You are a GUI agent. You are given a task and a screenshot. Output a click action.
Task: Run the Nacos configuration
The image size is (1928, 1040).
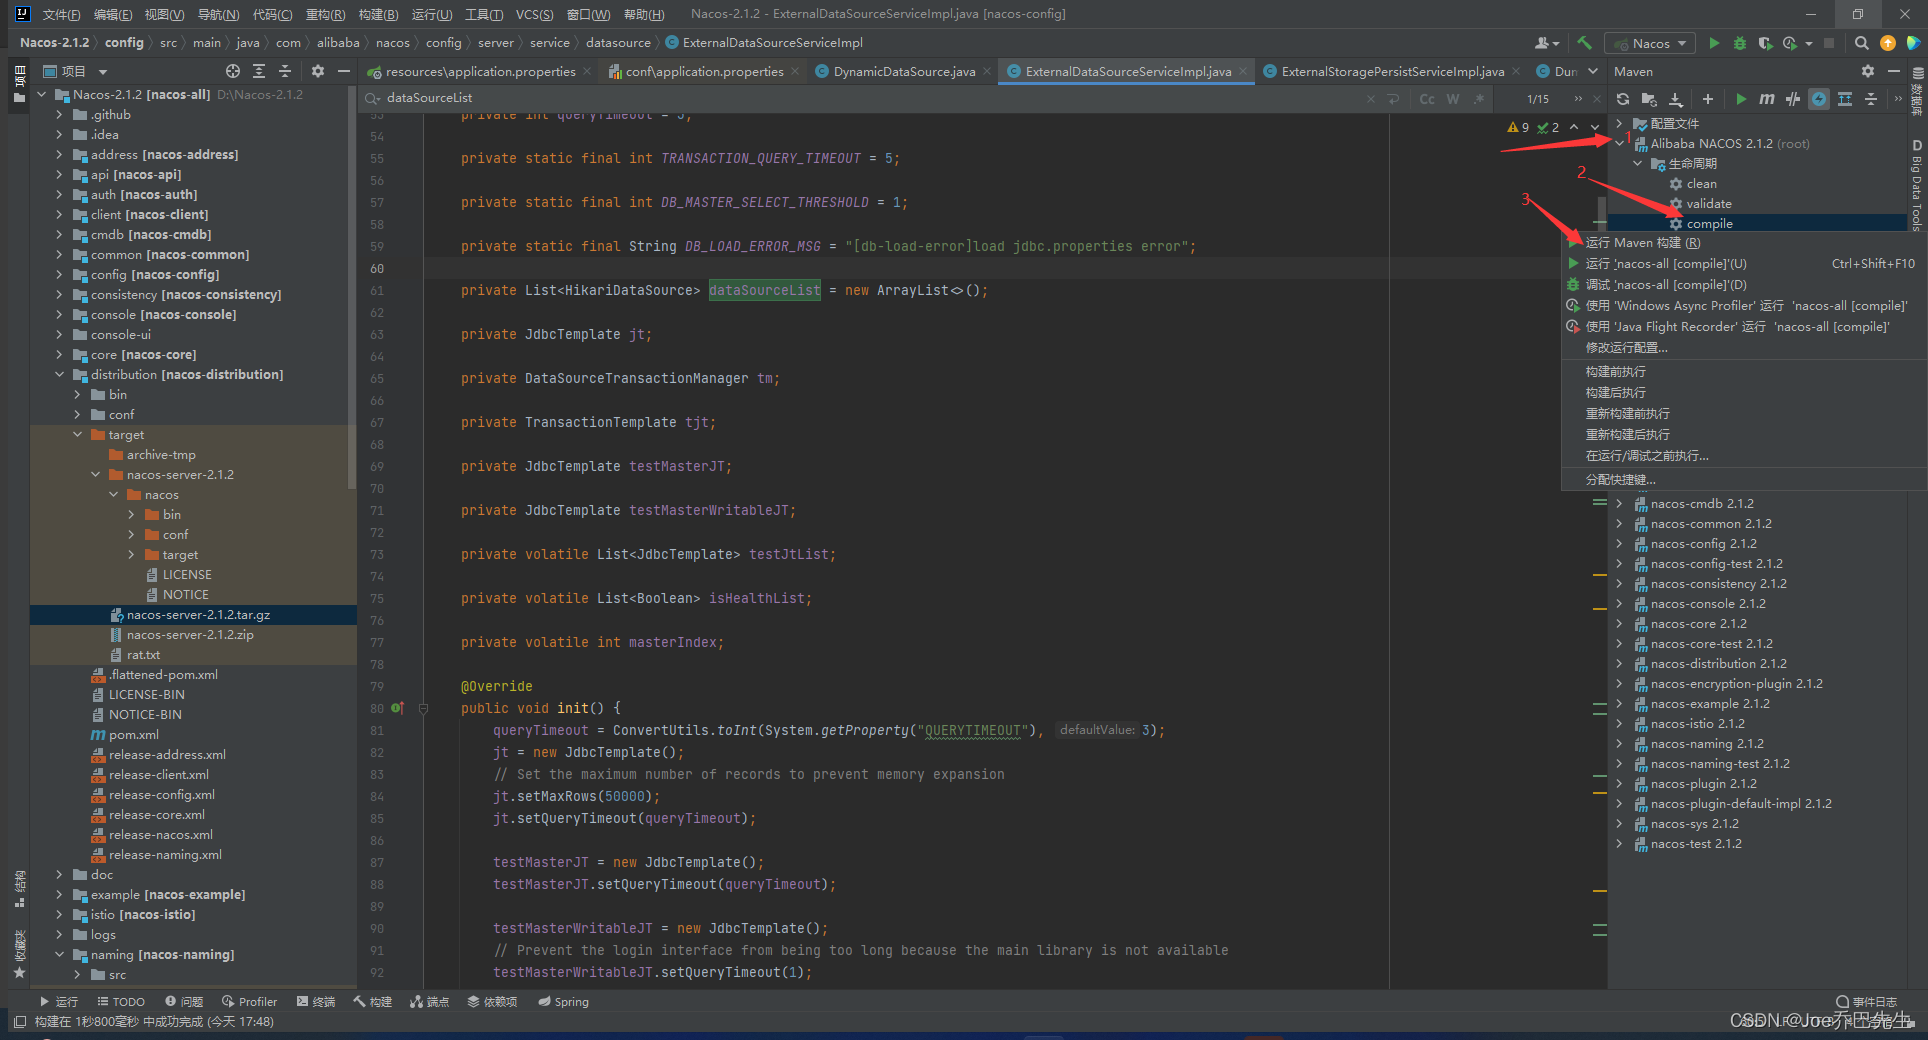tap(1714, 43)
